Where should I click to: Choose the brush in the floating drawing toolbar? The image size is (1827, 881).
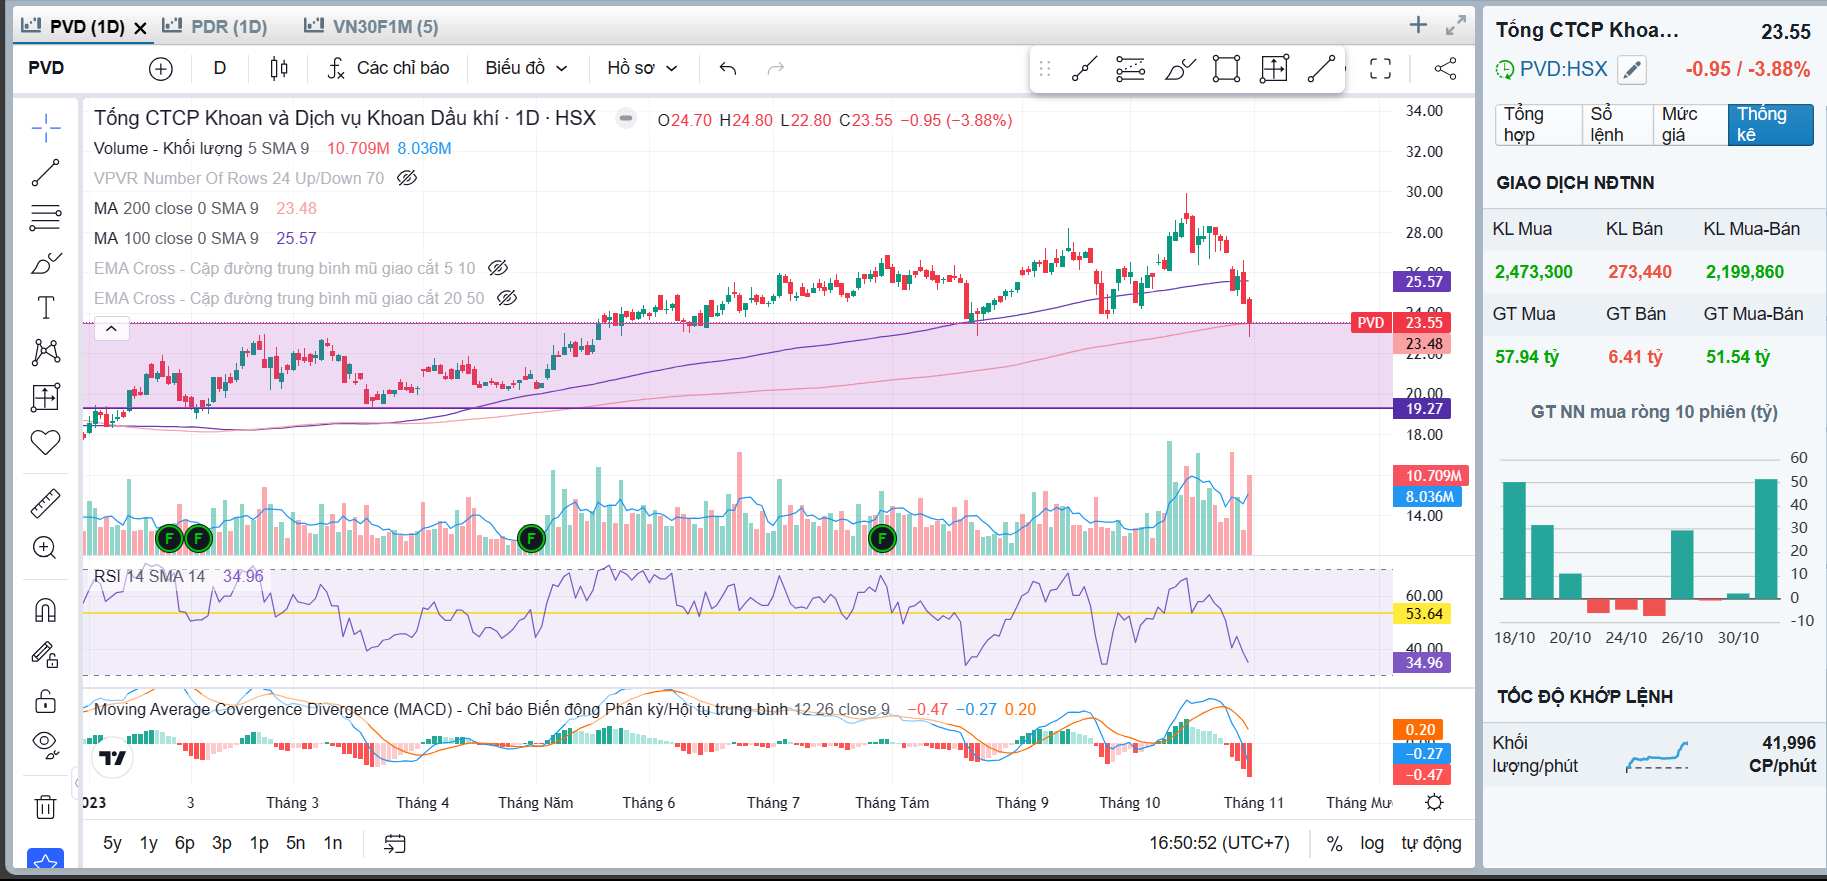(1180, 69)
